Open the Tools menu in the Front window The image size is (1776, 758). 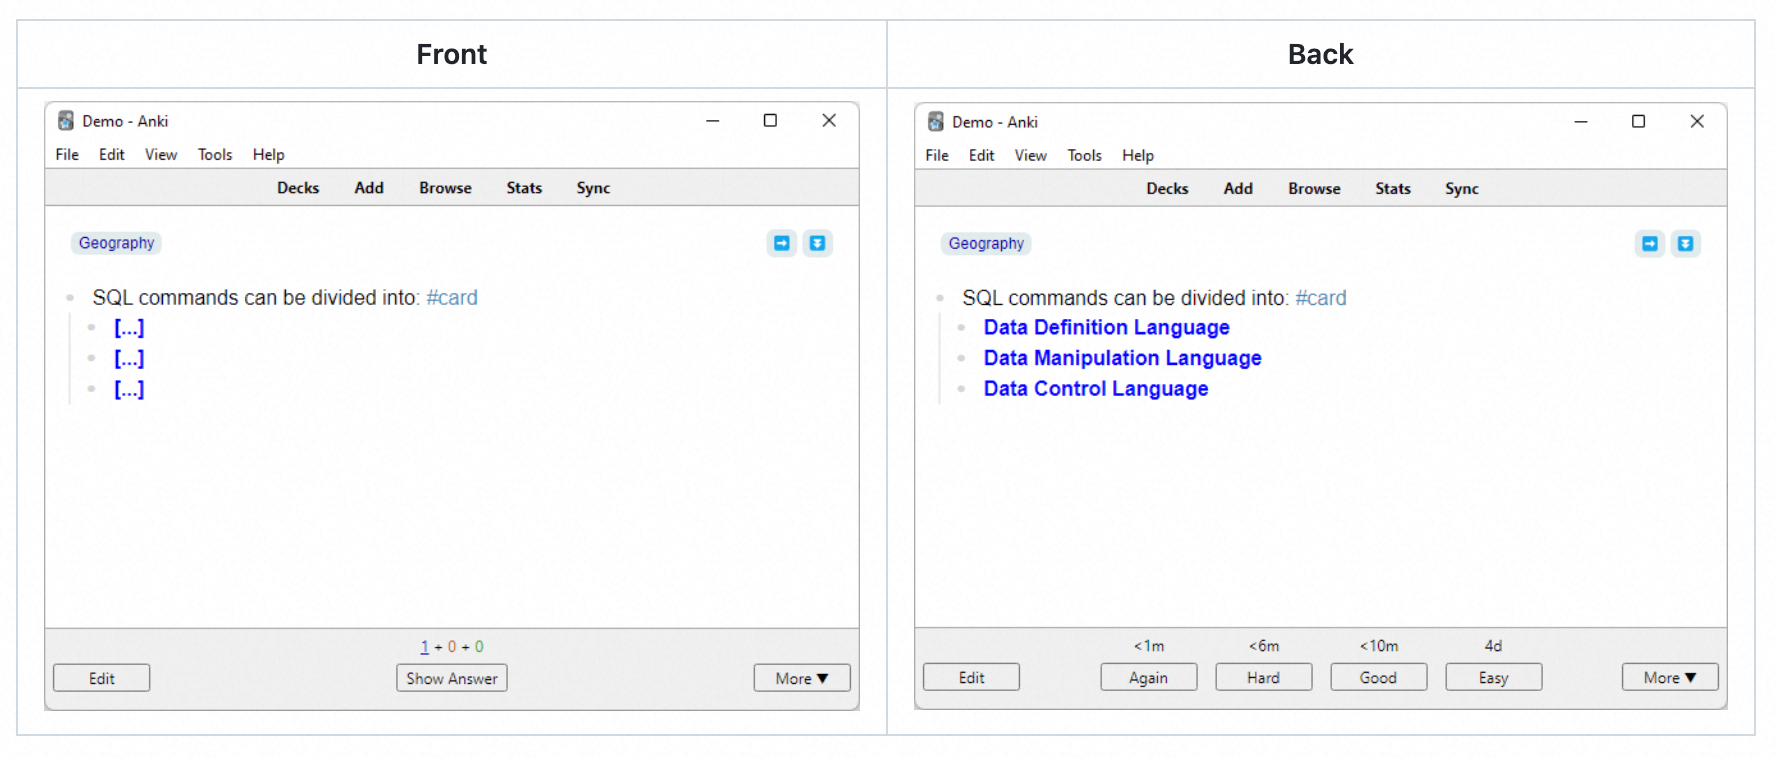214,155
